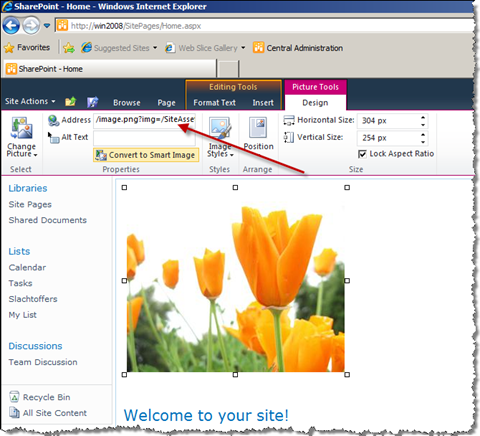Decrease Vertical Size with down spinner
This screenshot has width=480, height=436.
(x=423, y=141)
